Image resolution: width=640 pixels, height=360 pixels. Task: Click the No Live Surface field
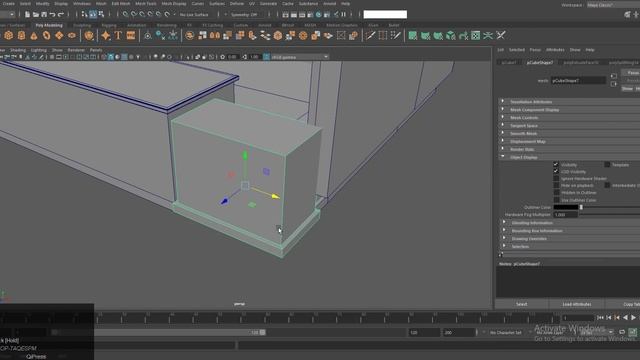(x=194, y=14)
